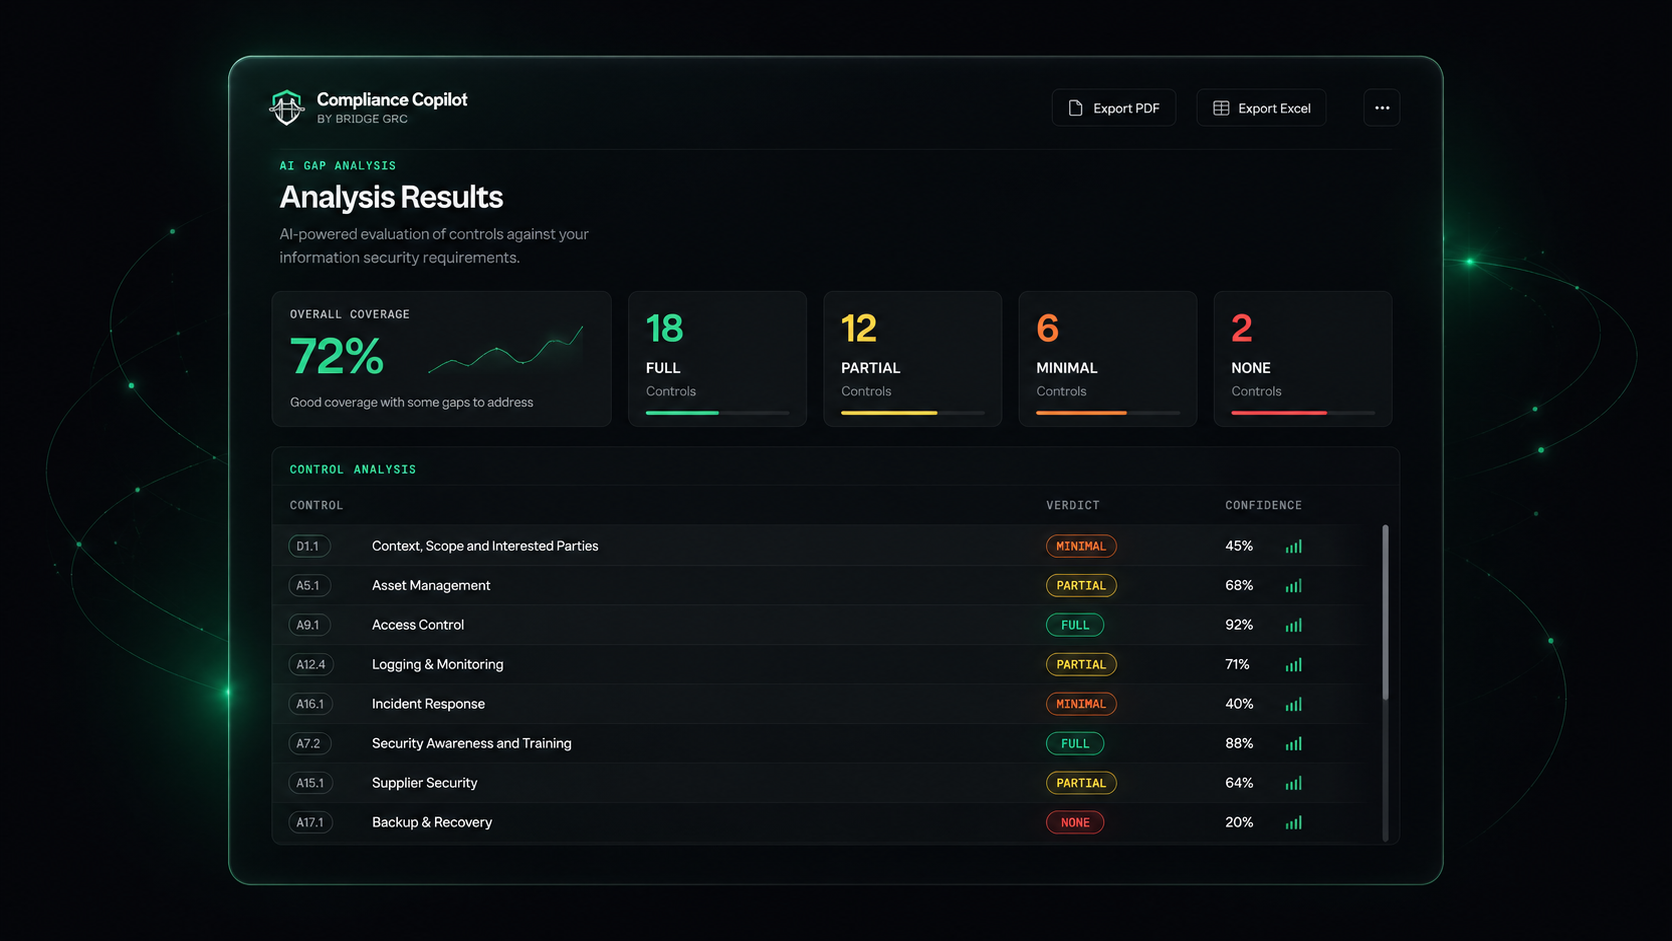Click the A9.1 control ID badge

309,625
